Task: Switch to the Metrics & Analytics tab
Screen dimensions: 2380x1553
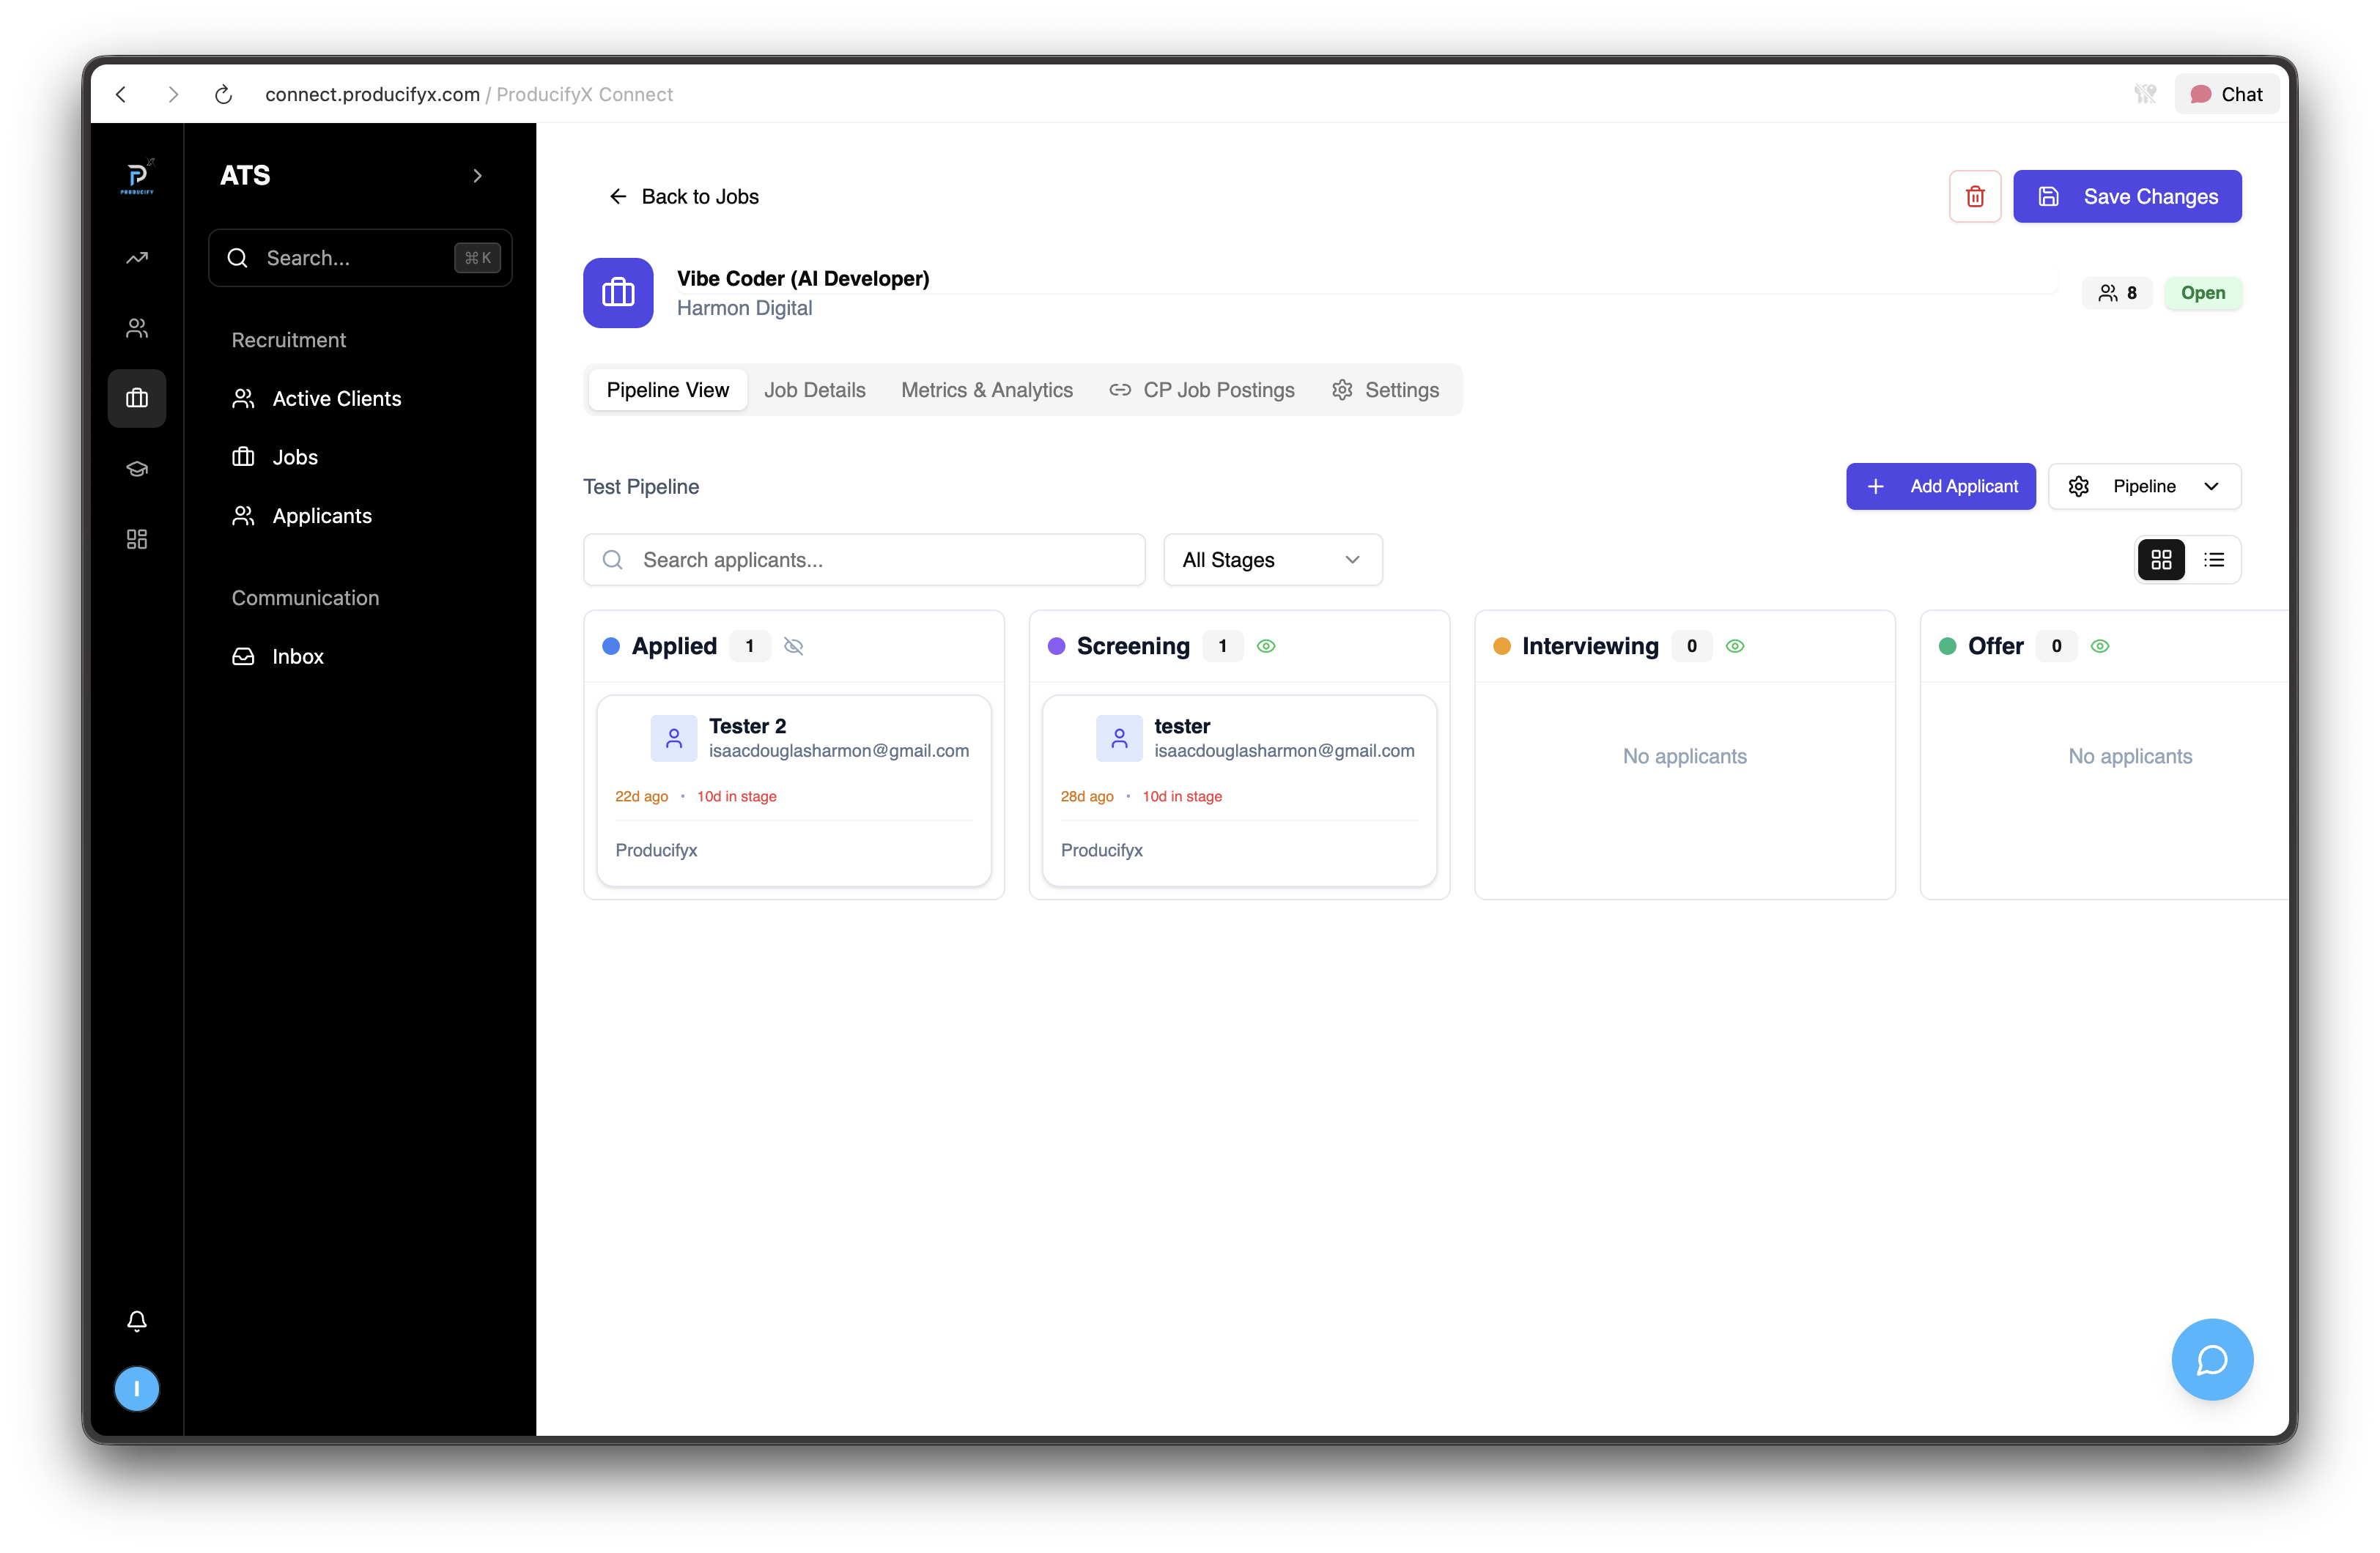Action: (986, 390)
